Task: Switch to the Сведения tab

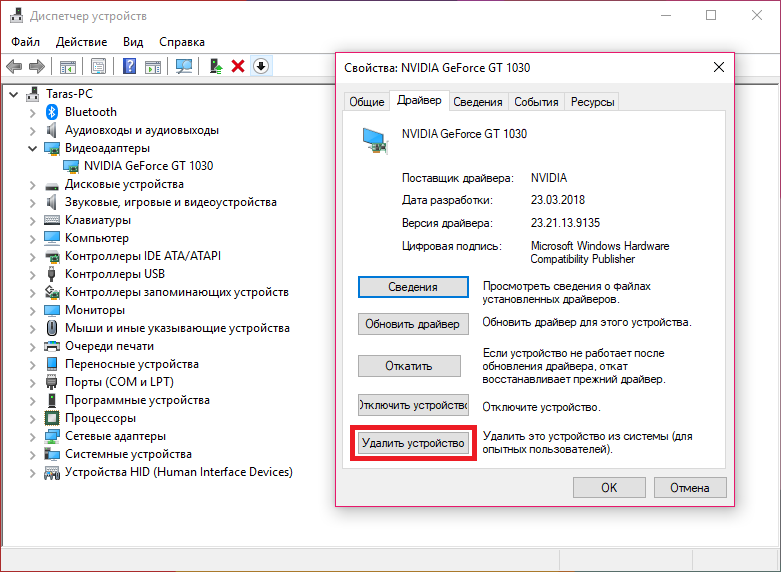Action: (x=478, y=102)
